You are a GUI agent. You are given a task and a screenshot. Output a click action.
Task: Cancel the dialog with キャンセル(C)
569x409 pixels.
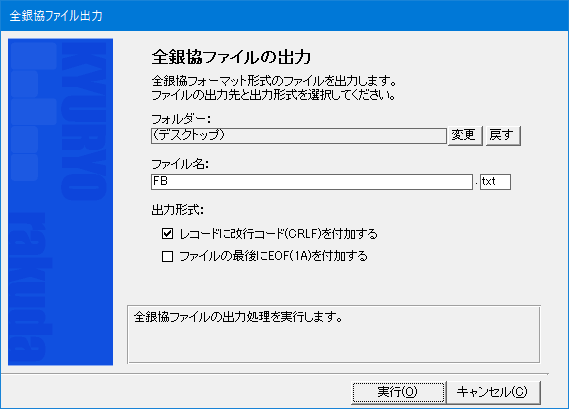[x=493, y=392]
